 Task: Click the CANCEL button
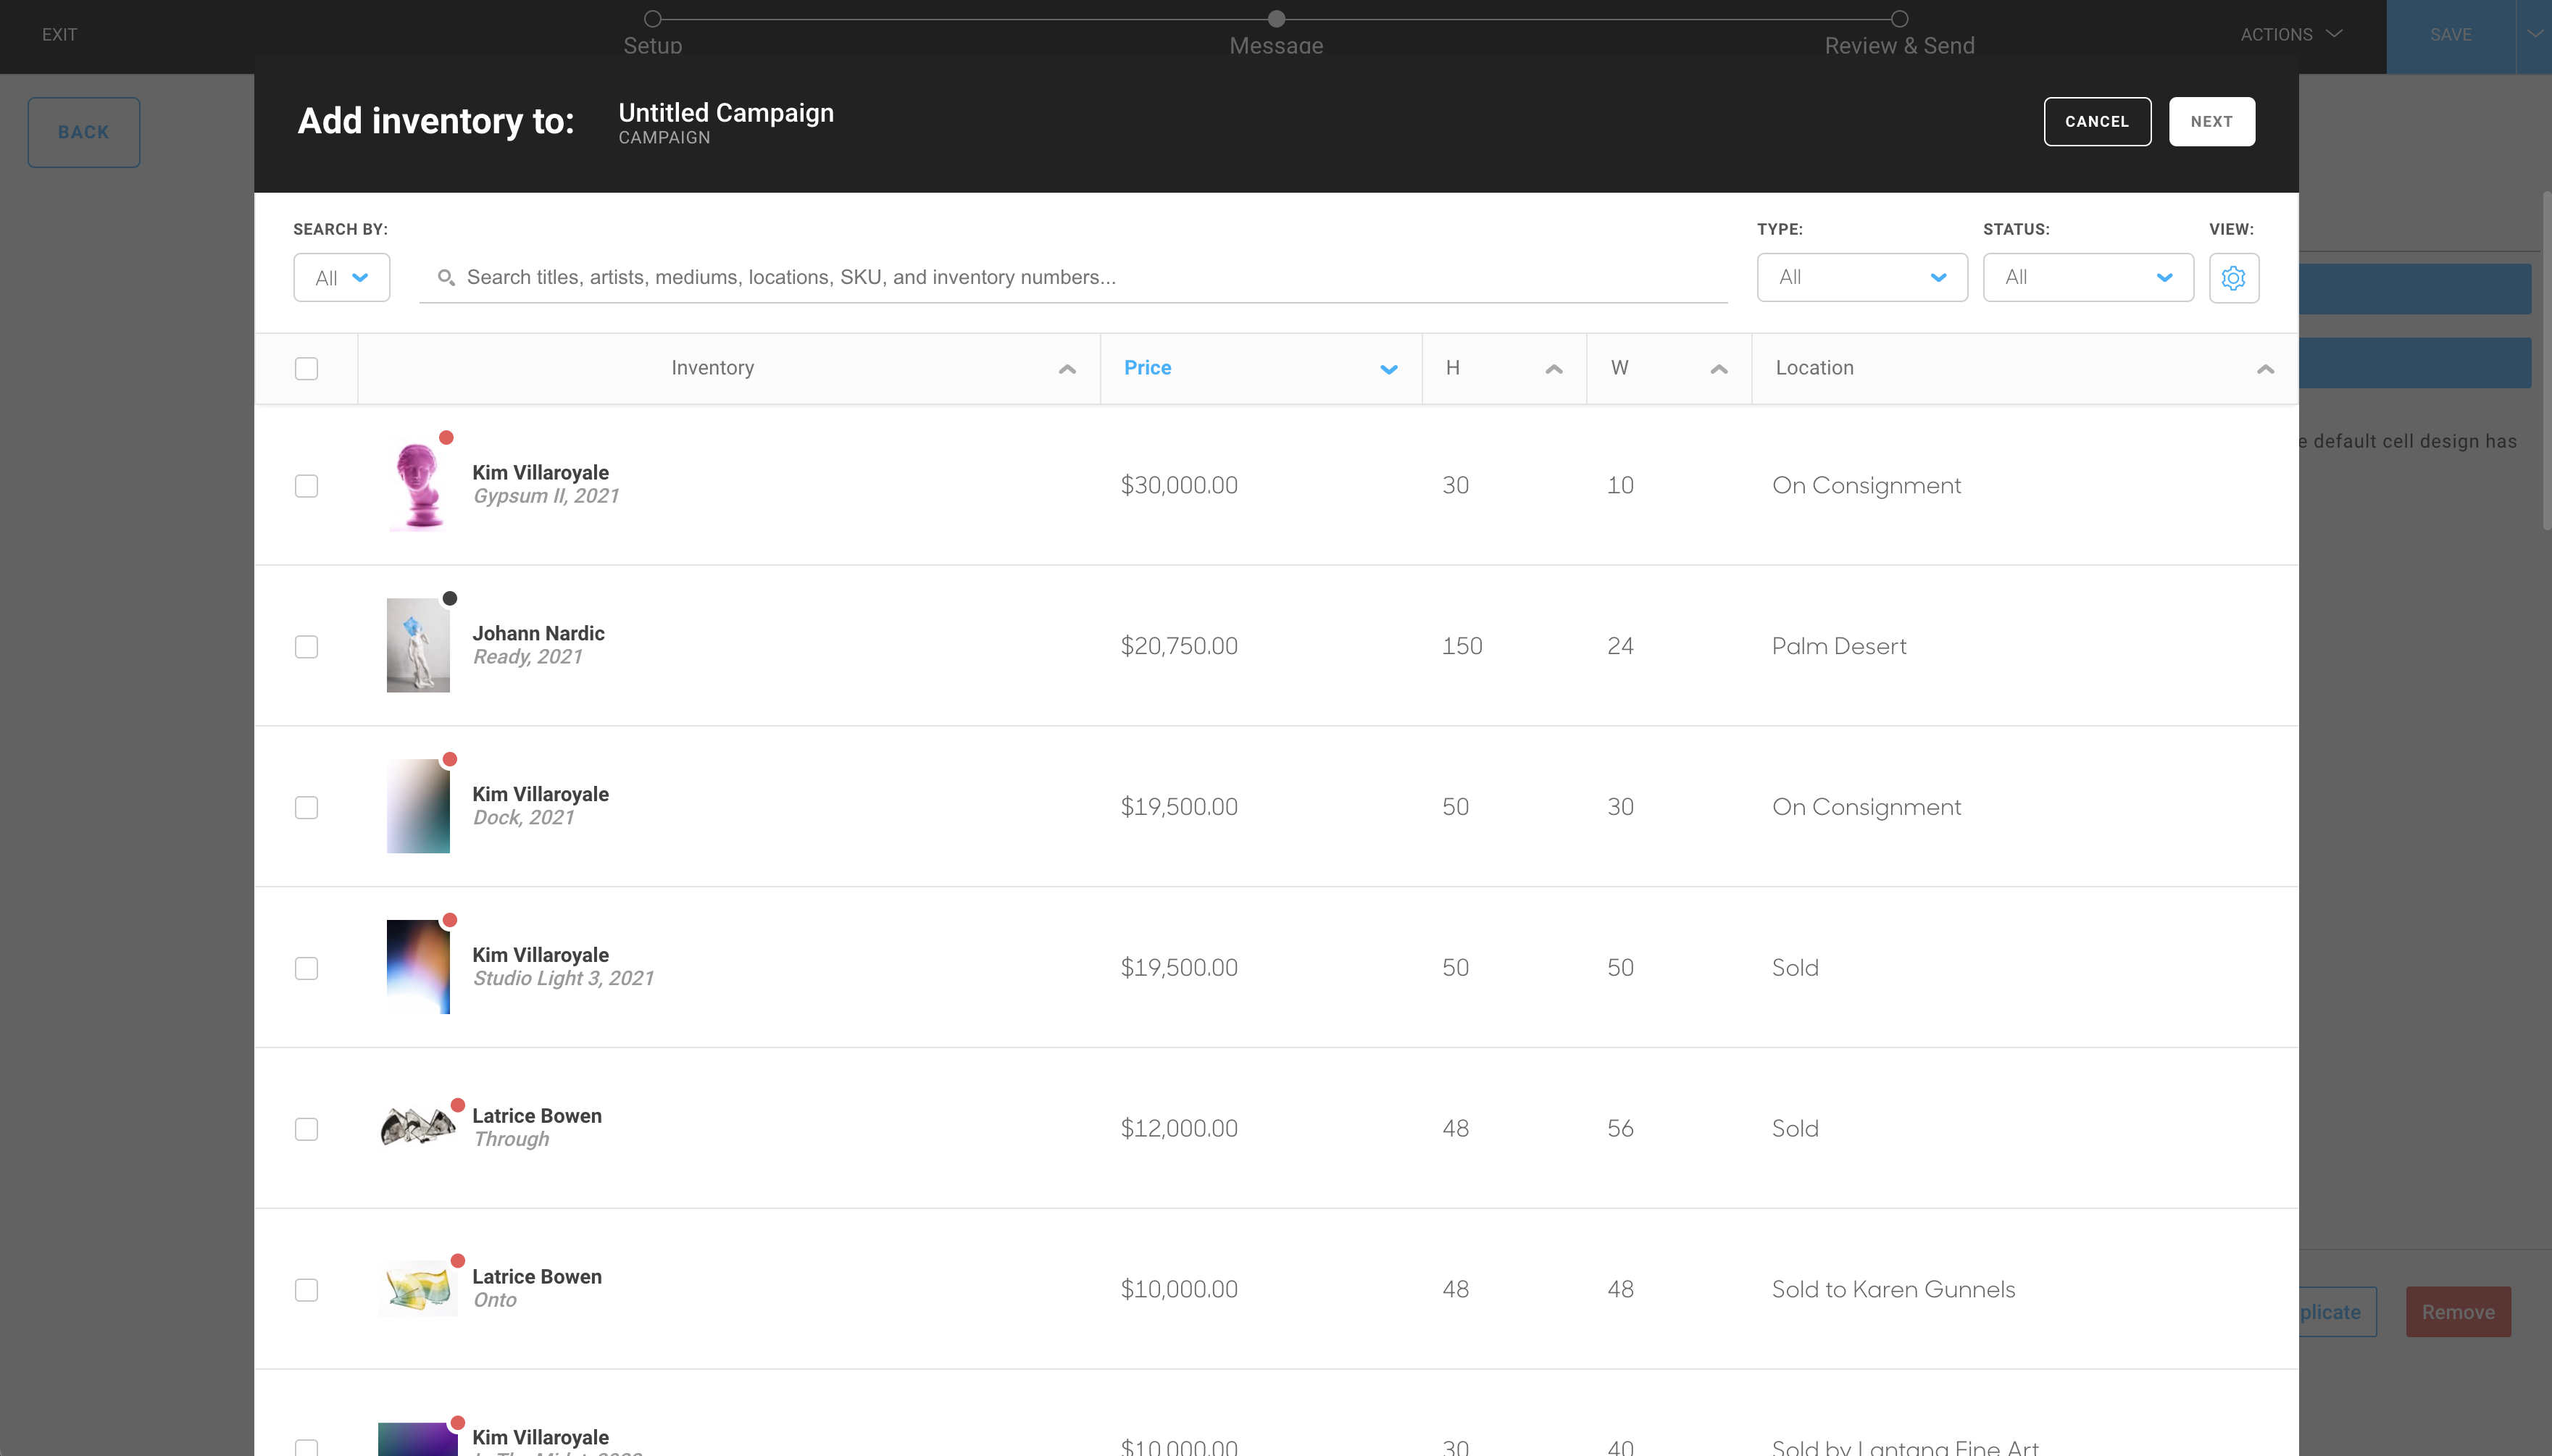(2097, 121)
